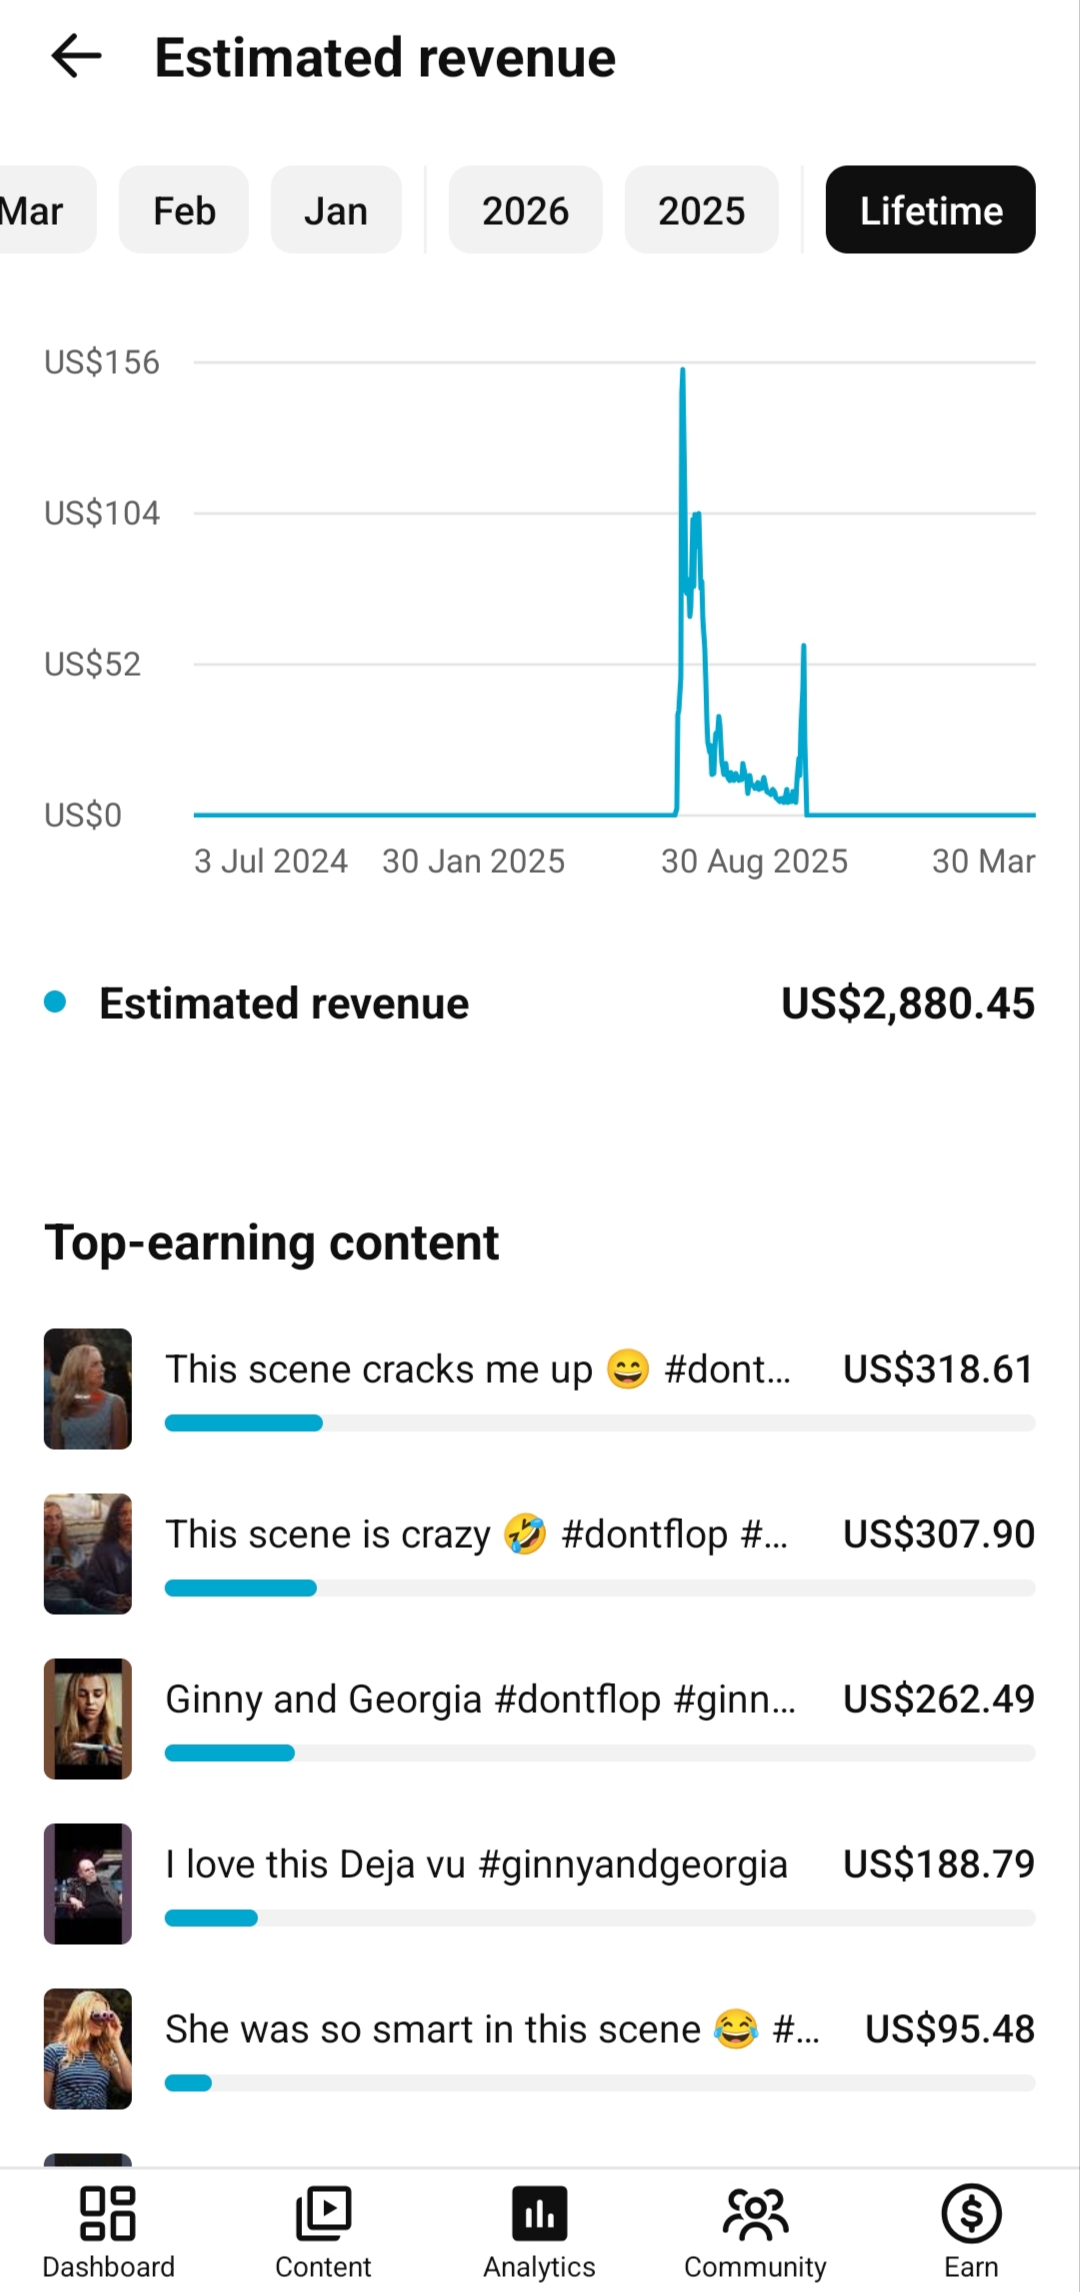
Task: Open the Community people icon
Action: 756,2214
